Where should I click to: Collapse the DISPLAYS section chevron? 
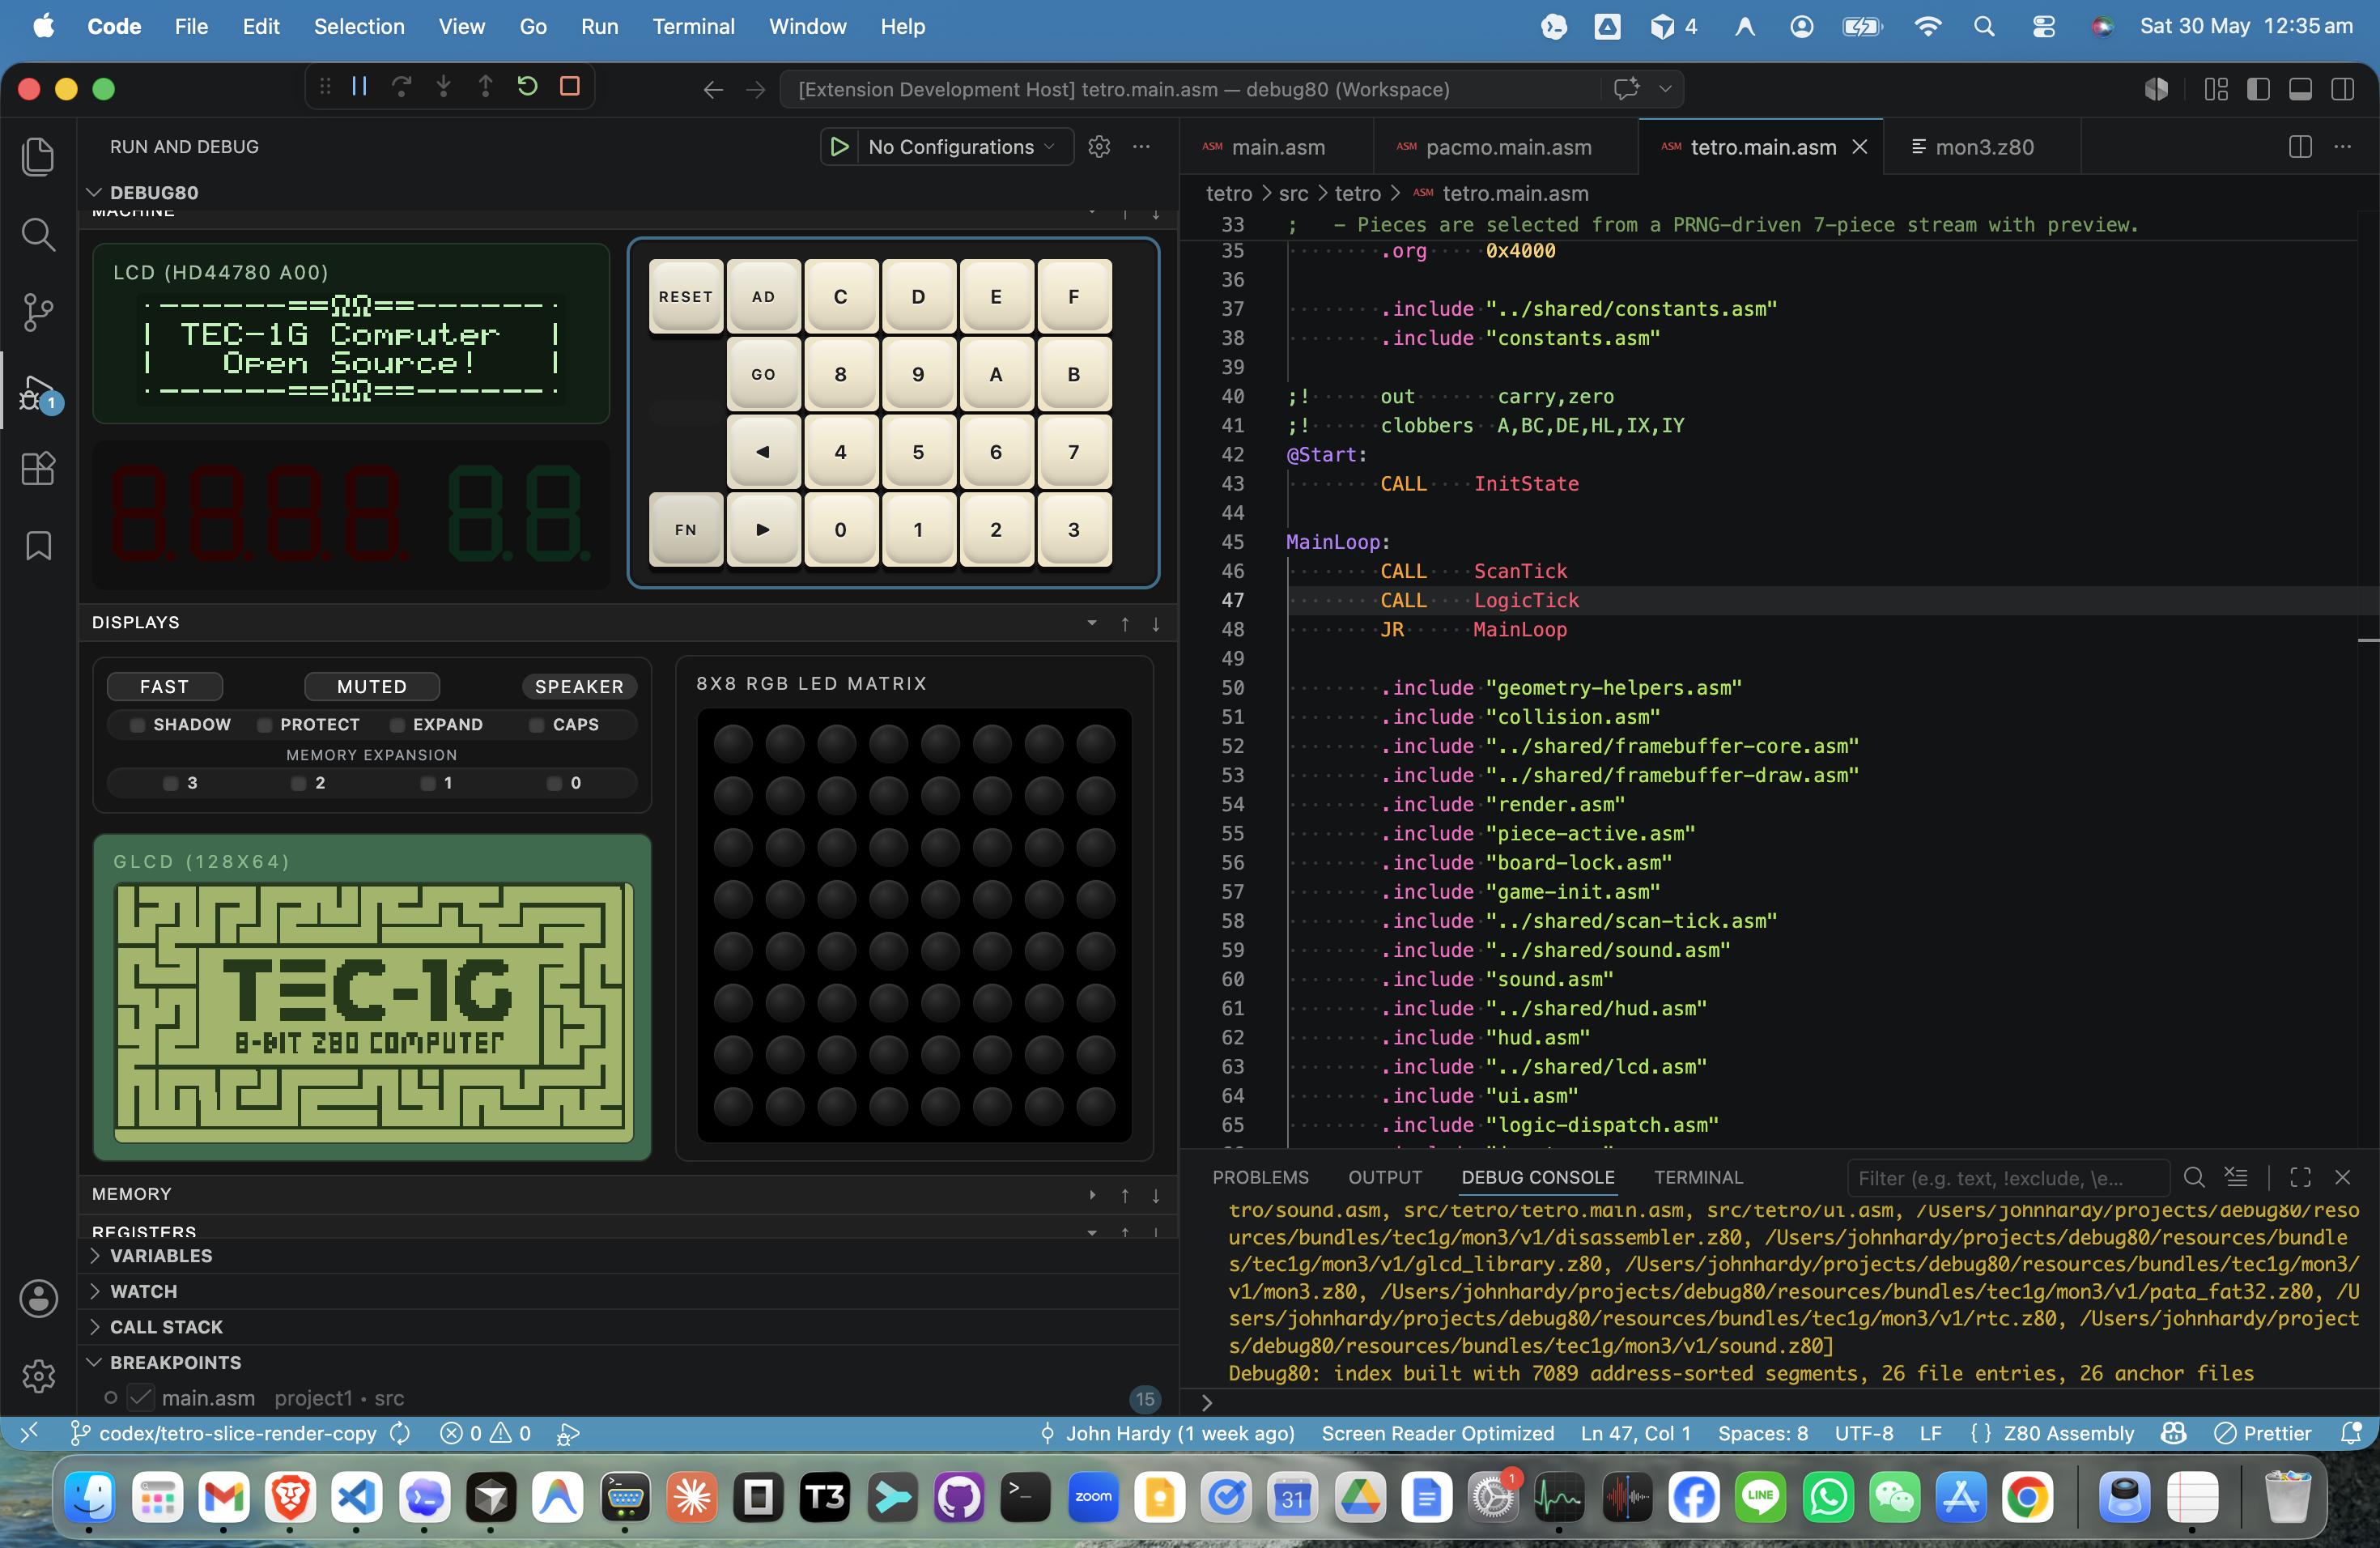pyautogui.click(x=1092, y=623)
